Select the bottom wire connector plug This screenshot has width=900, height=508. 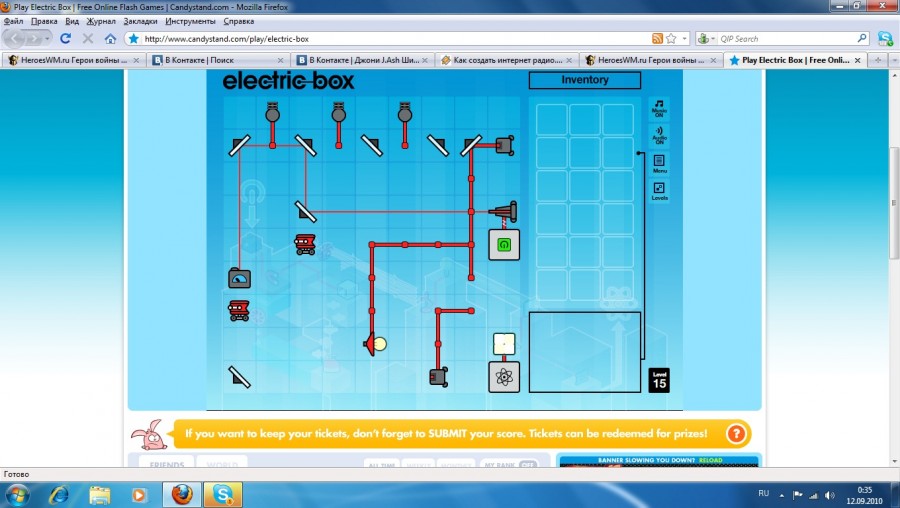[x=439, y=377]
